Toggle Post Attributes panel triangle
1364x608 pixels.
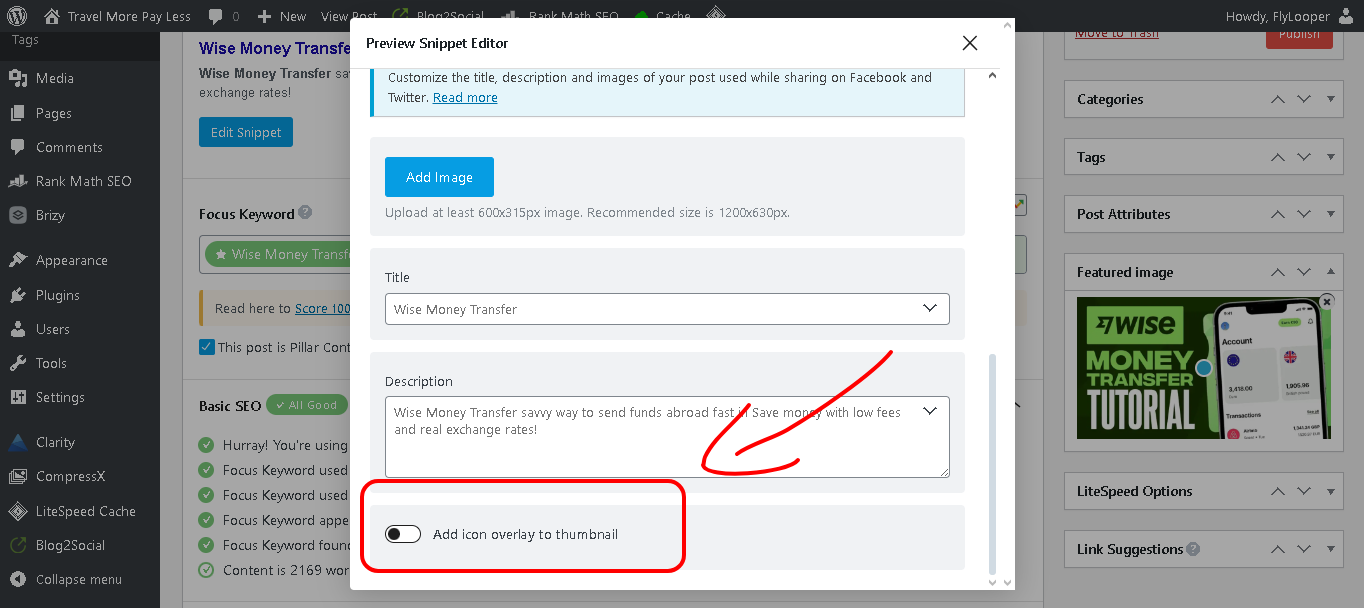pos(1330,214)
